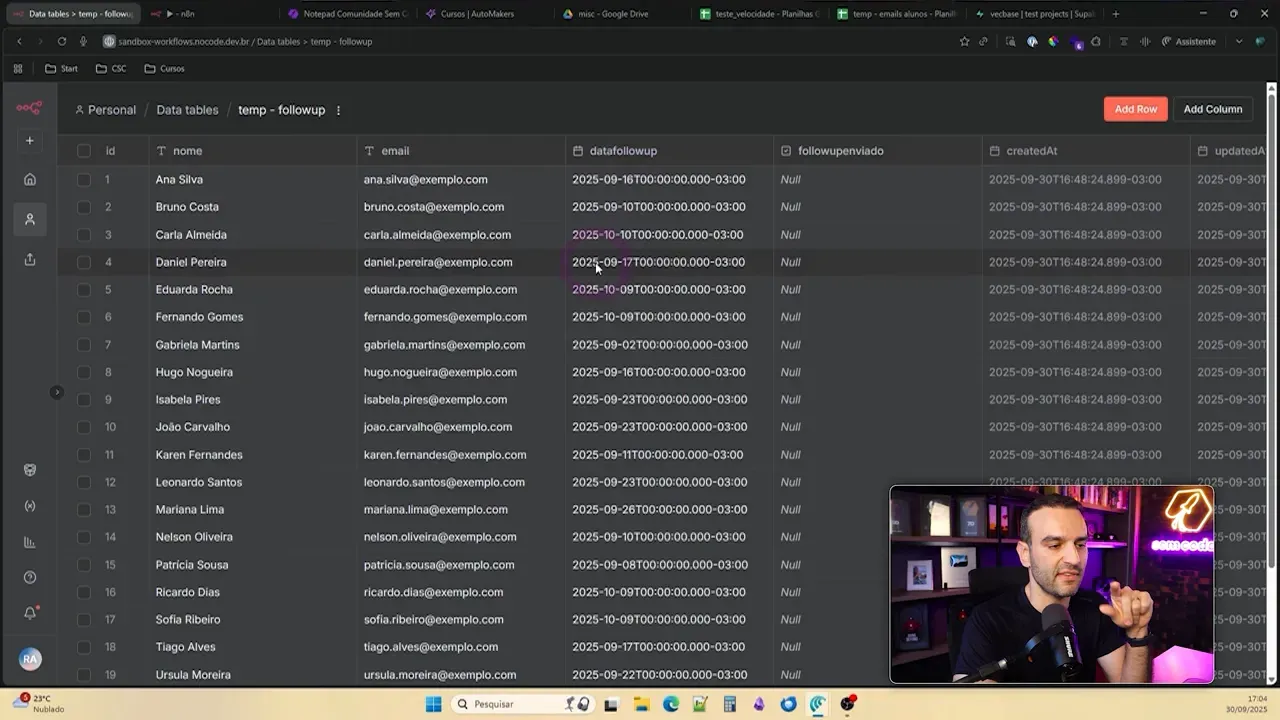Create a new workflow with the plus icon
The height and width of the screenshot is (720, 1280).
pos(30,141)
